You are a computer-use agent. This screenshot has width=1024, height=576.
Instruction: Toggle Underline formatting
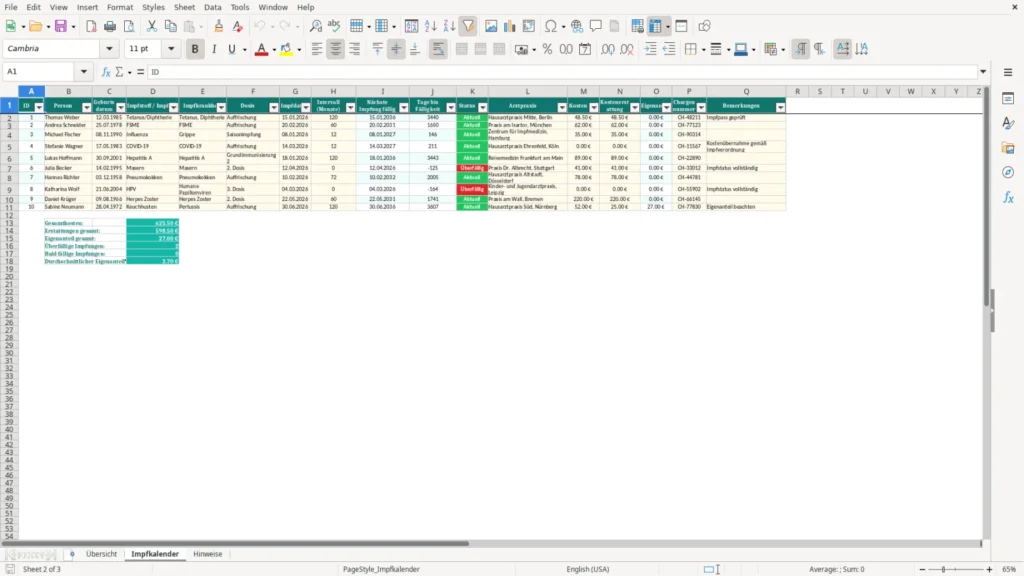point(232,49)
